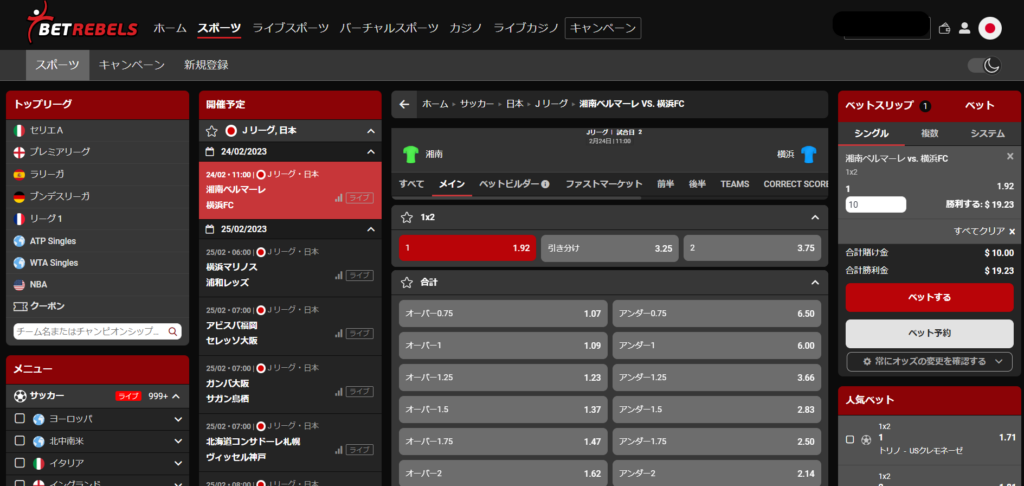Click the BetRebels logo
This screenshot has width=1024, height=486.
click(82, 22)
